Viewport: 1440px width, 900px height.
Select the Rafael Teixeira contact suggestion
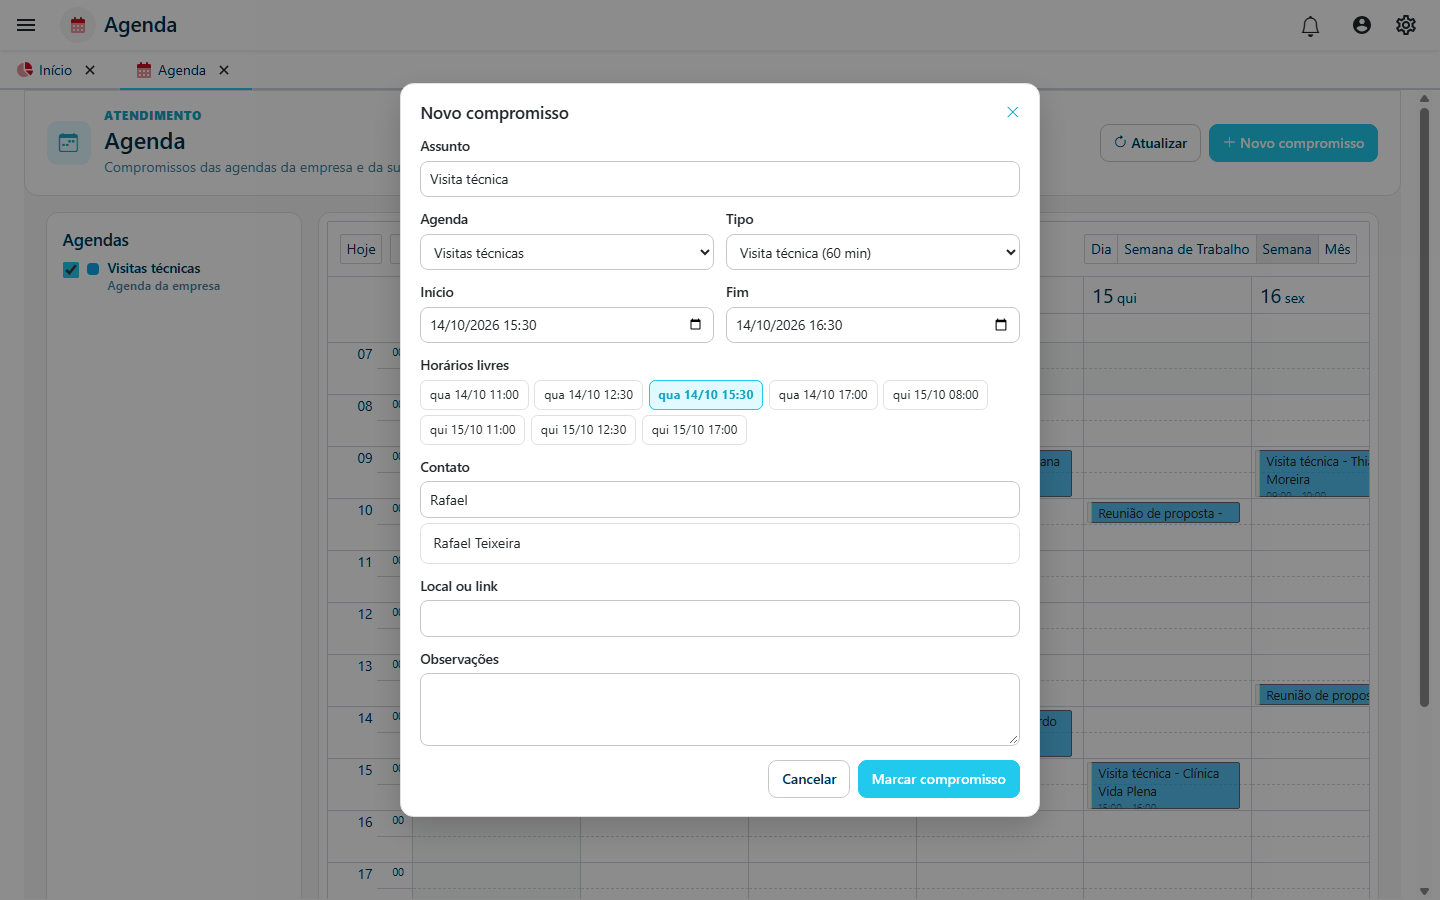pos(720,543)
